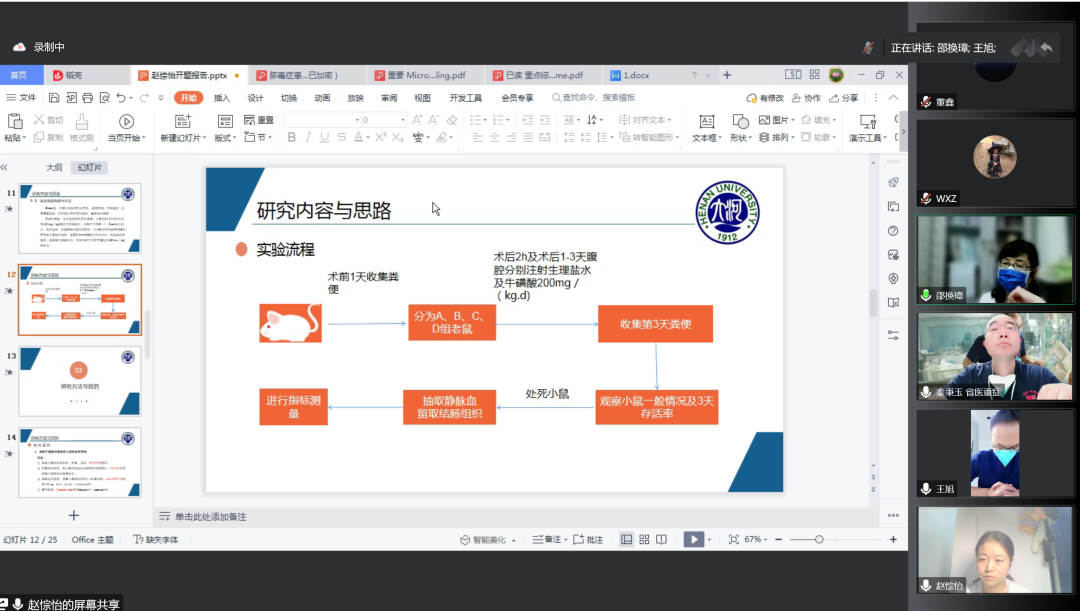Click the zoom slider in status bar

pos(819,539)
